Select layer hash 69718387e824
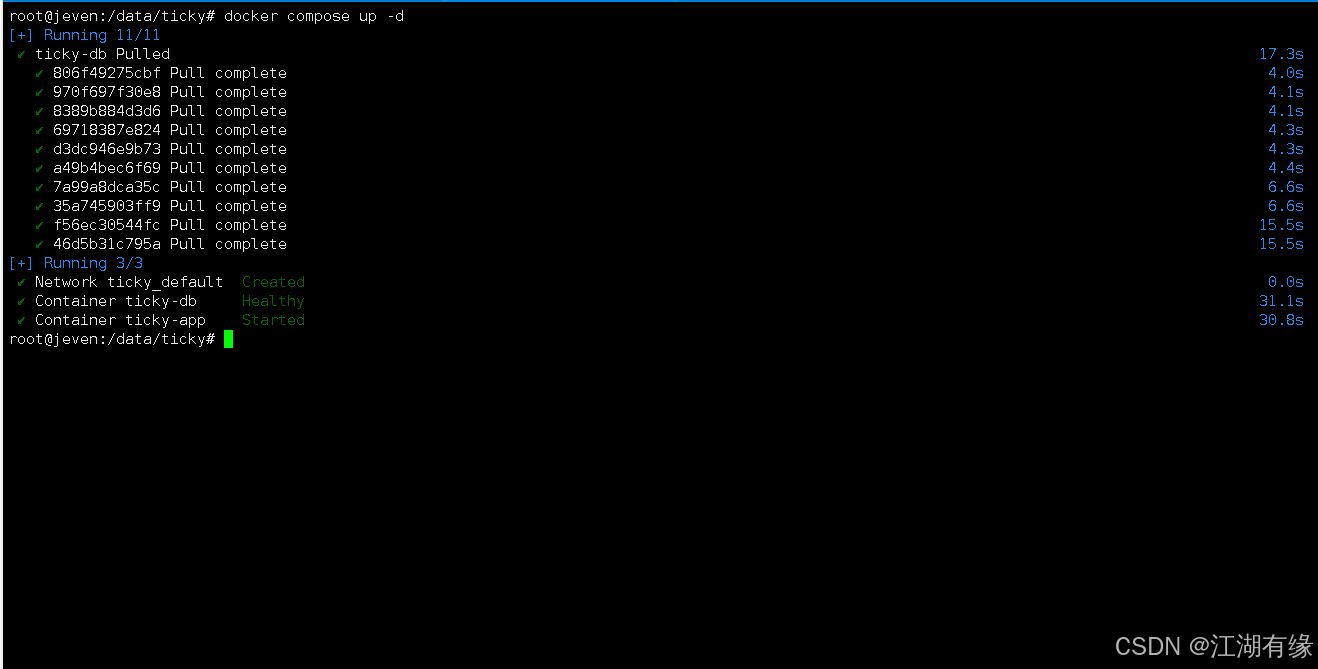1318x669 pixels. point(106,130)
